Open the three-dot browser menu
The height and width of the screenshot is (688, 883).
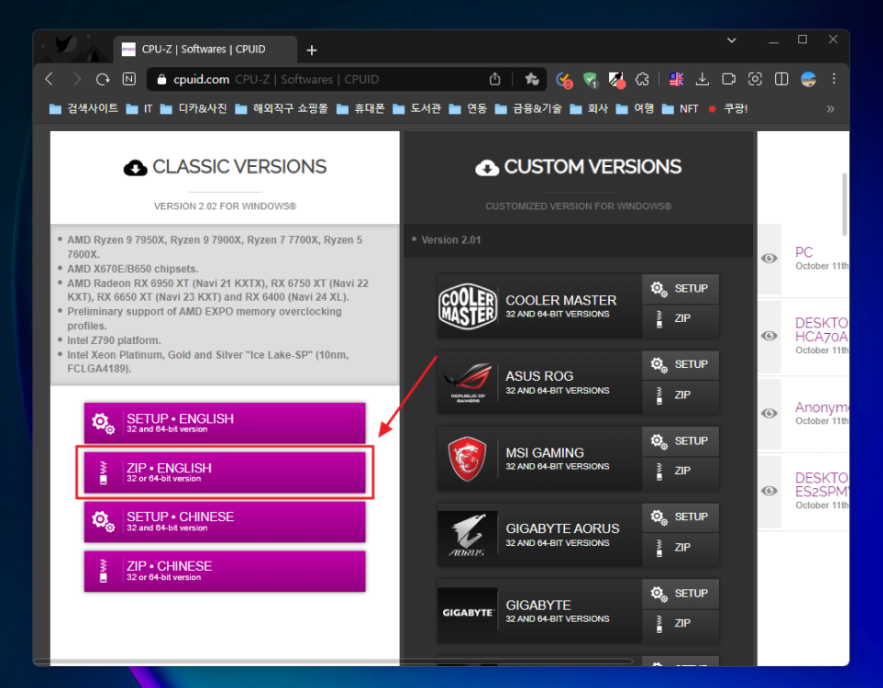tap(834, 79)
